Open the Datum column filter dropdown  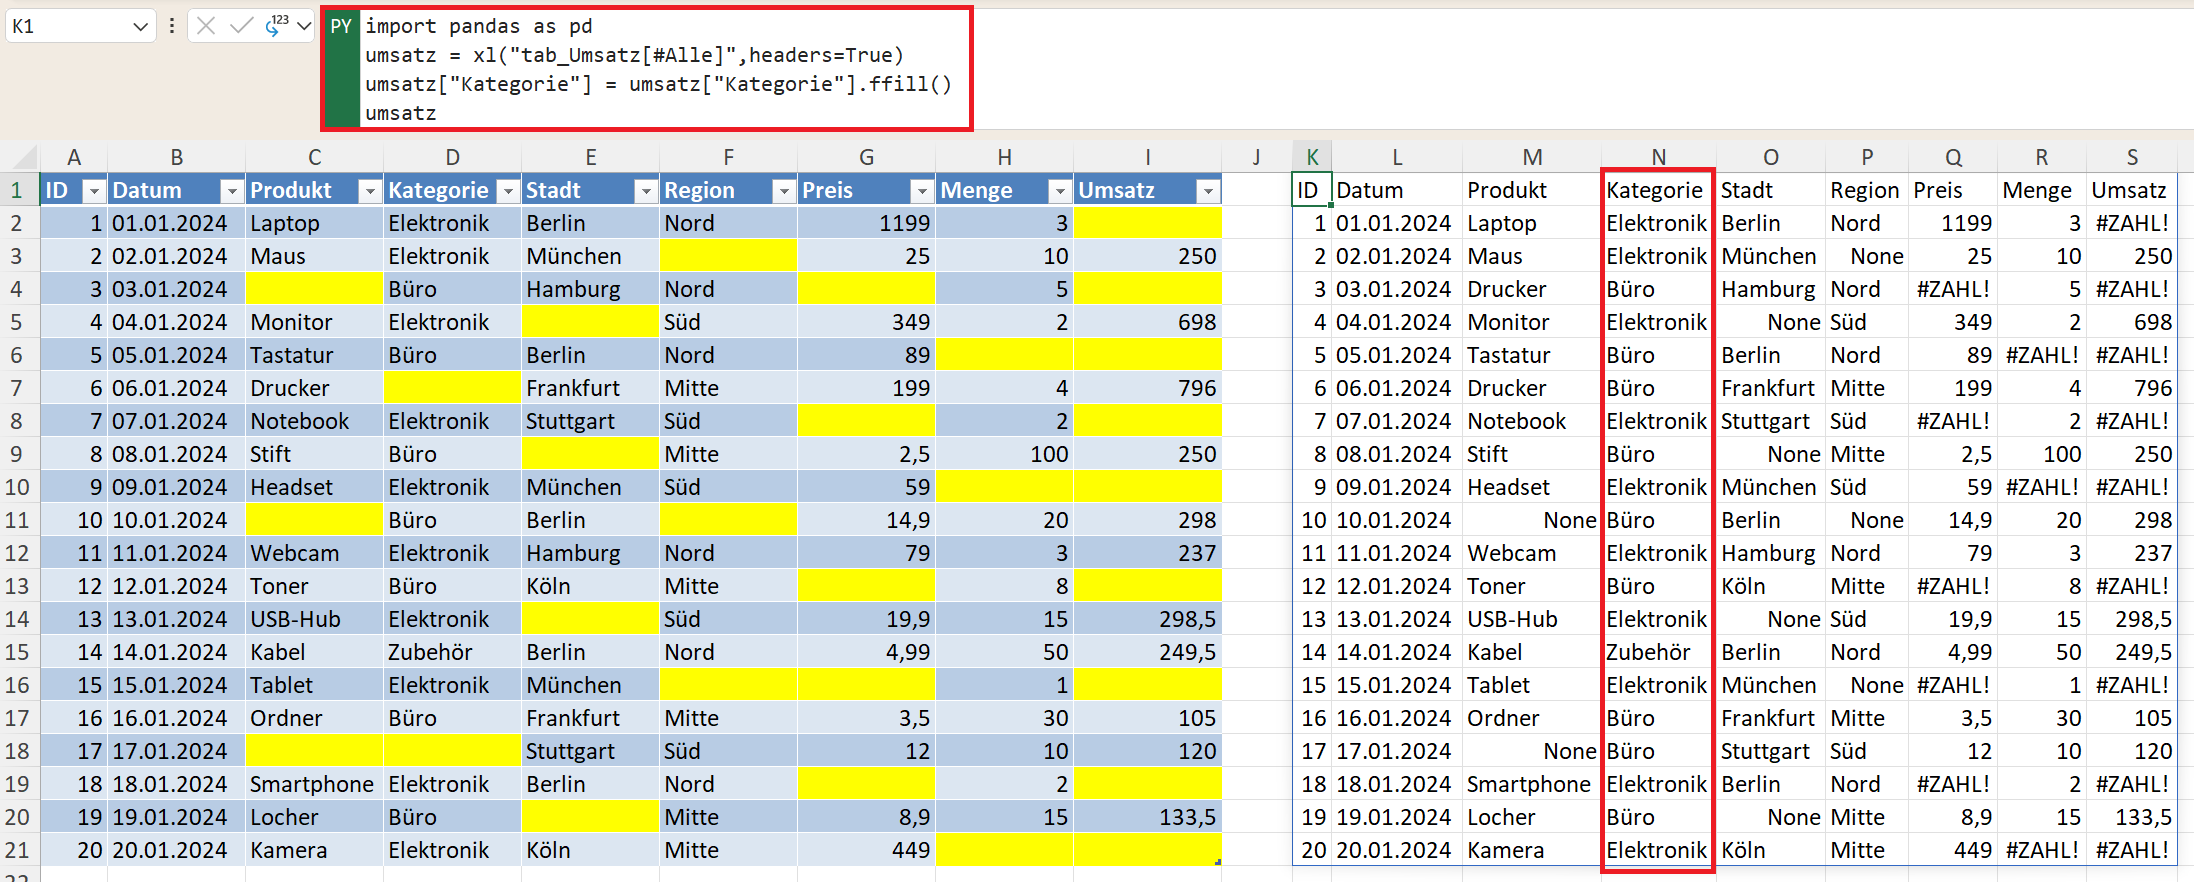[x=232, y=191]
